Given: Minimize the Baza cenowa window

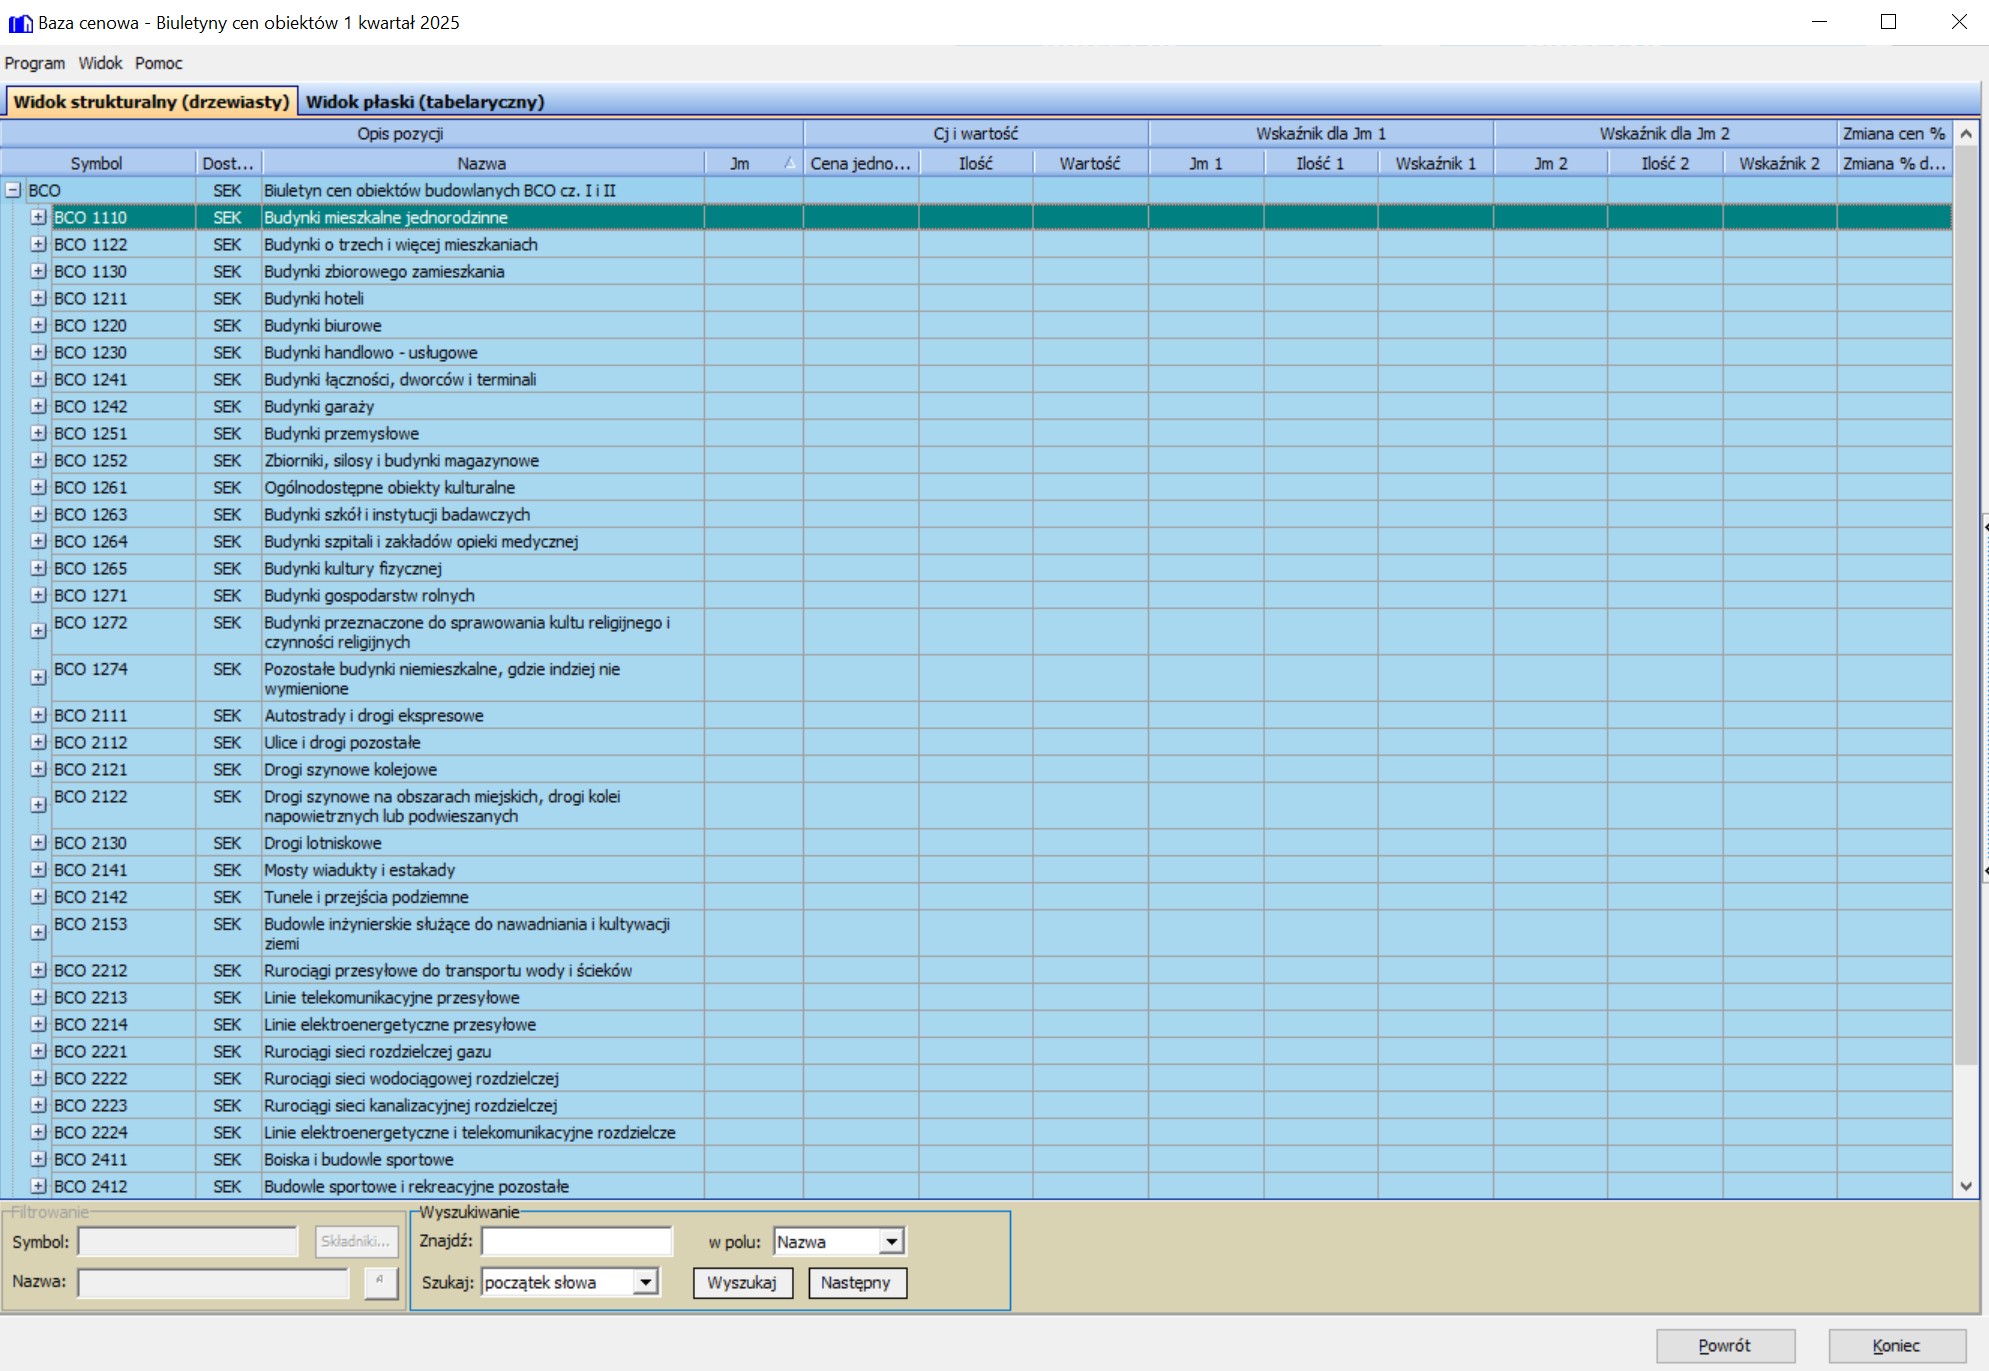Looking at the screenshot, I should (1819, 22).
